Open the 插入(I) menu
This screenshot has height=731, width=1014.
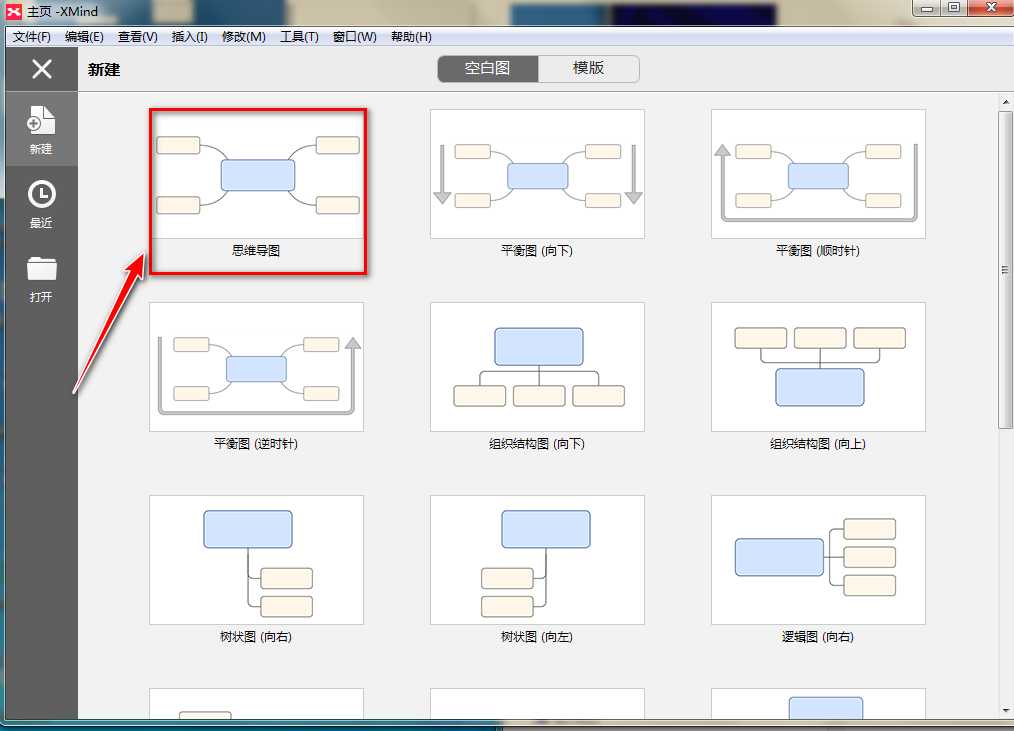pos(189,37)
